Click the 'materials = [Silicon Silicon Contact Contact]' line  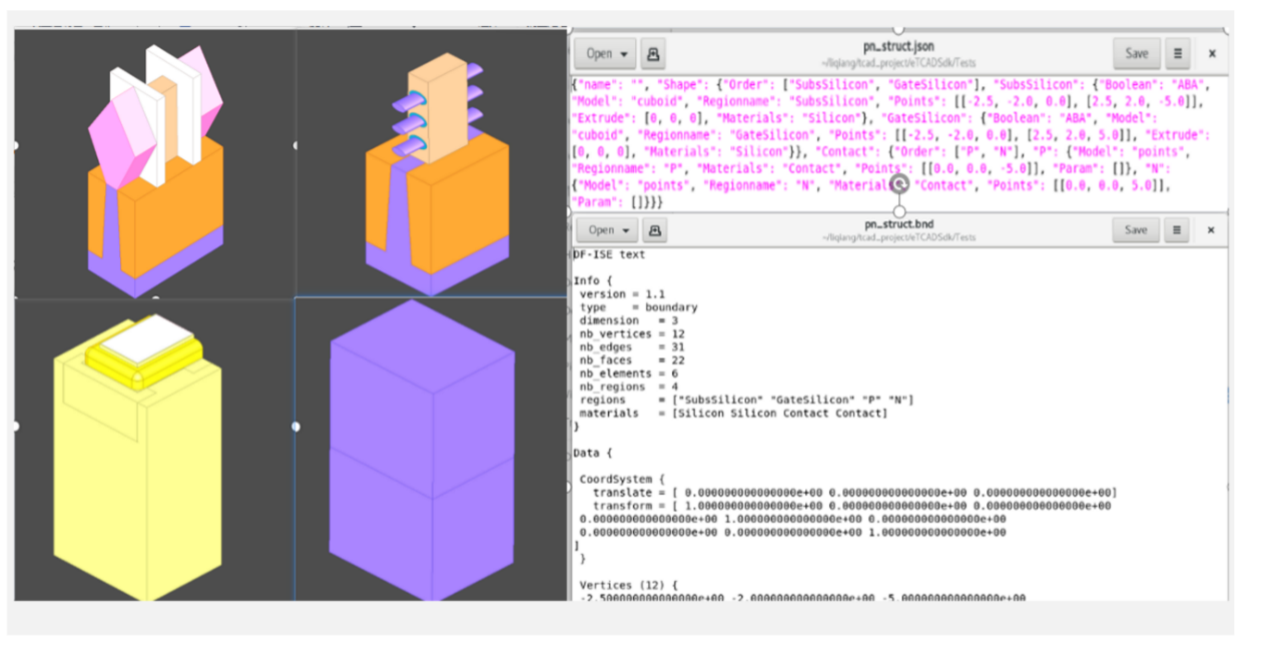click(732, 413)
